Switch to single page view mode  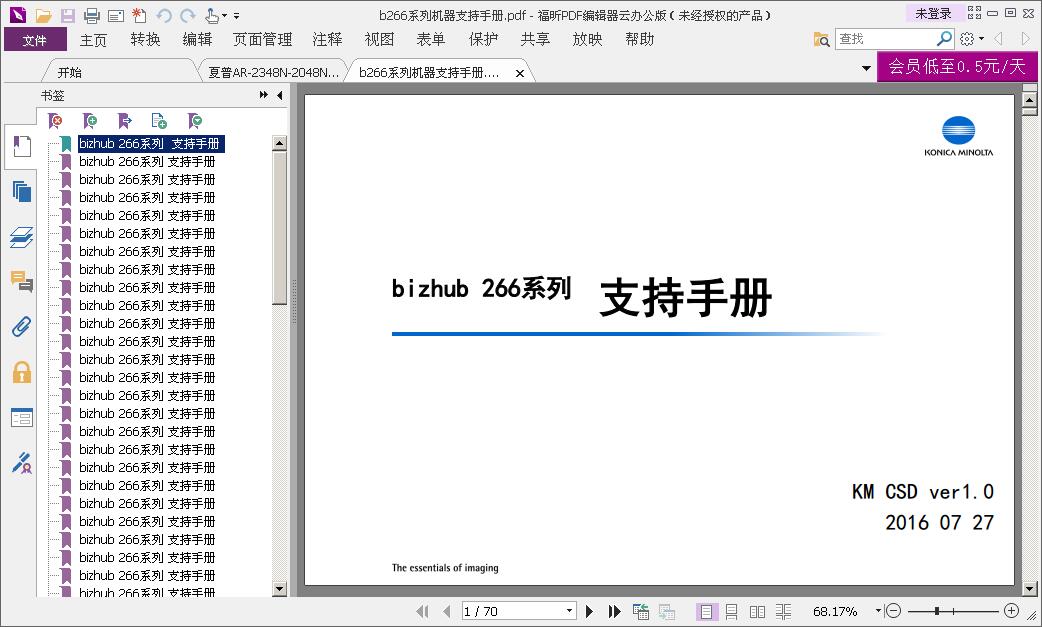pos(706,611)
